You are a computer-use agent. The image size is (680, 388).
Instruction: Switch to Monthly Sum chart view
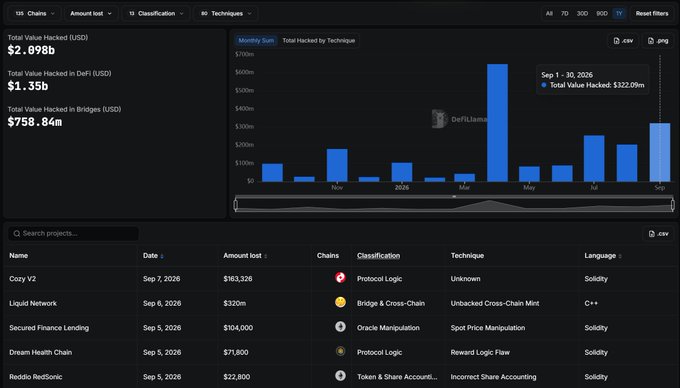point(256,40)
